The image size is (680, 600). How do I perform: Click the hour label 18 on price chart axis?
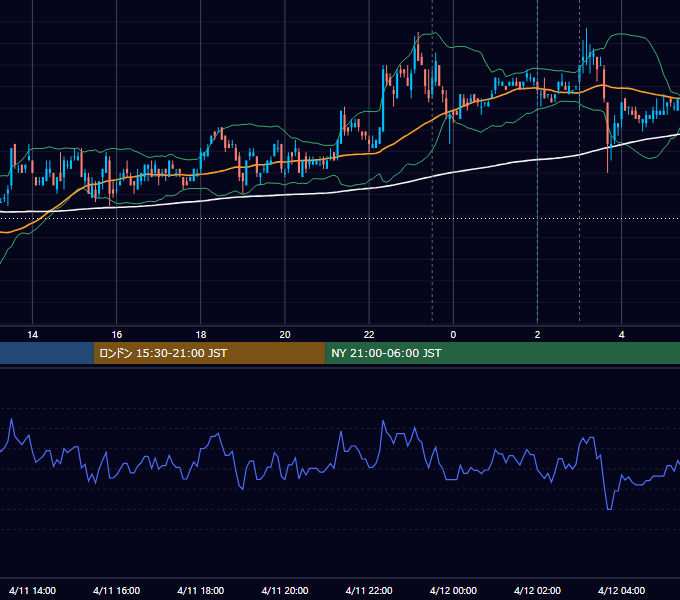pos(201,335)
